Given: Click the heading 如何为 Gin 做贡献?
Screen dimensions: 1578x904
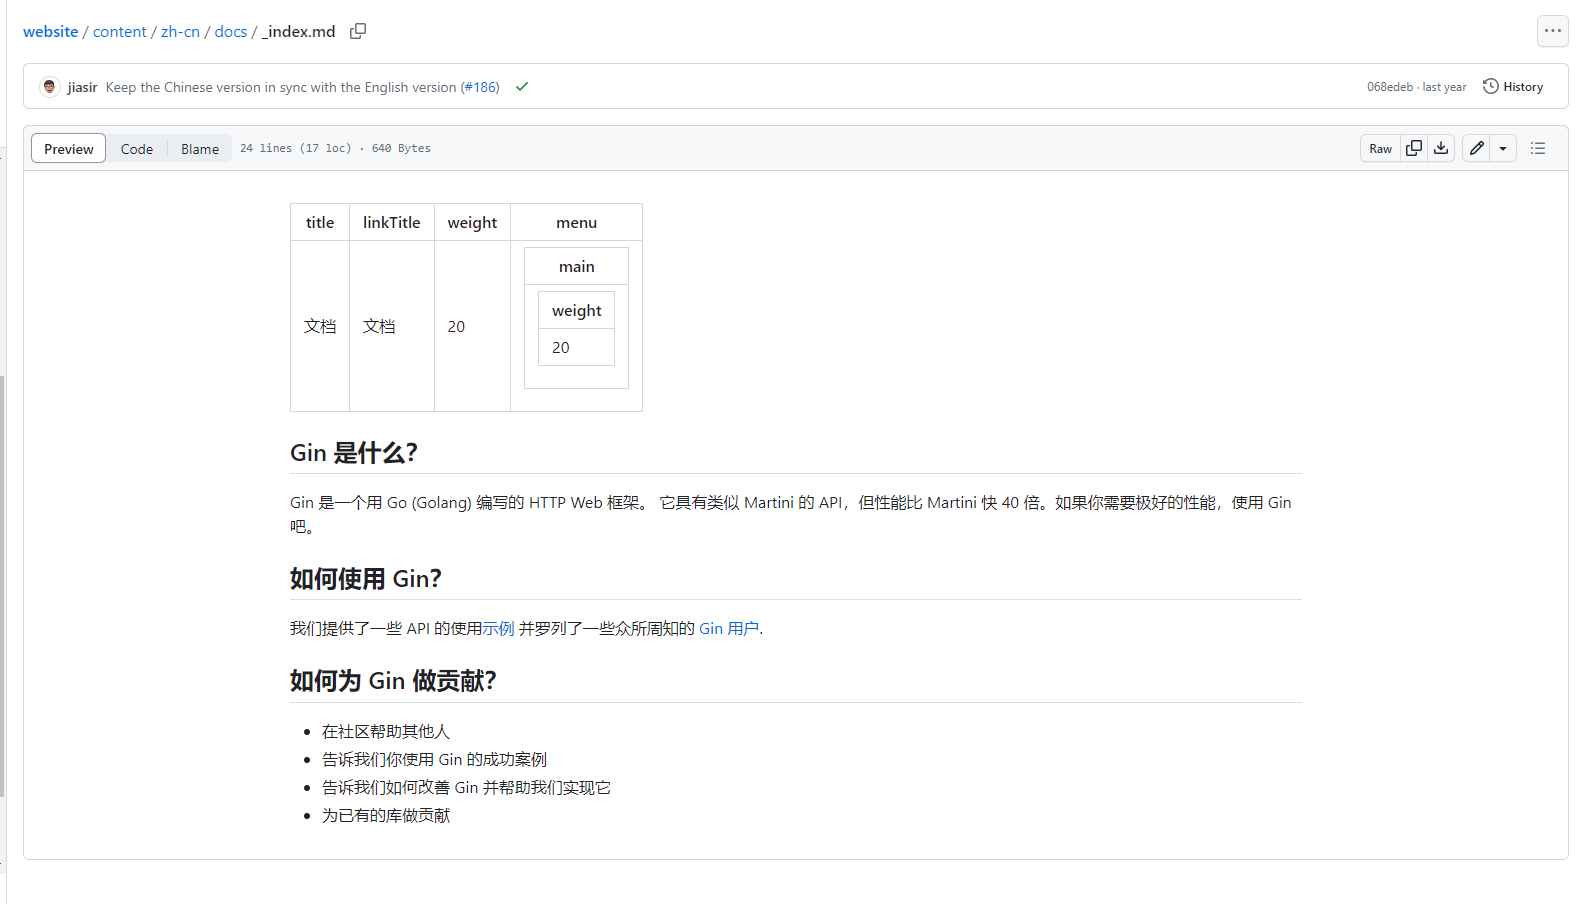Looking at the screenshot, I should [x=393, y=681].
